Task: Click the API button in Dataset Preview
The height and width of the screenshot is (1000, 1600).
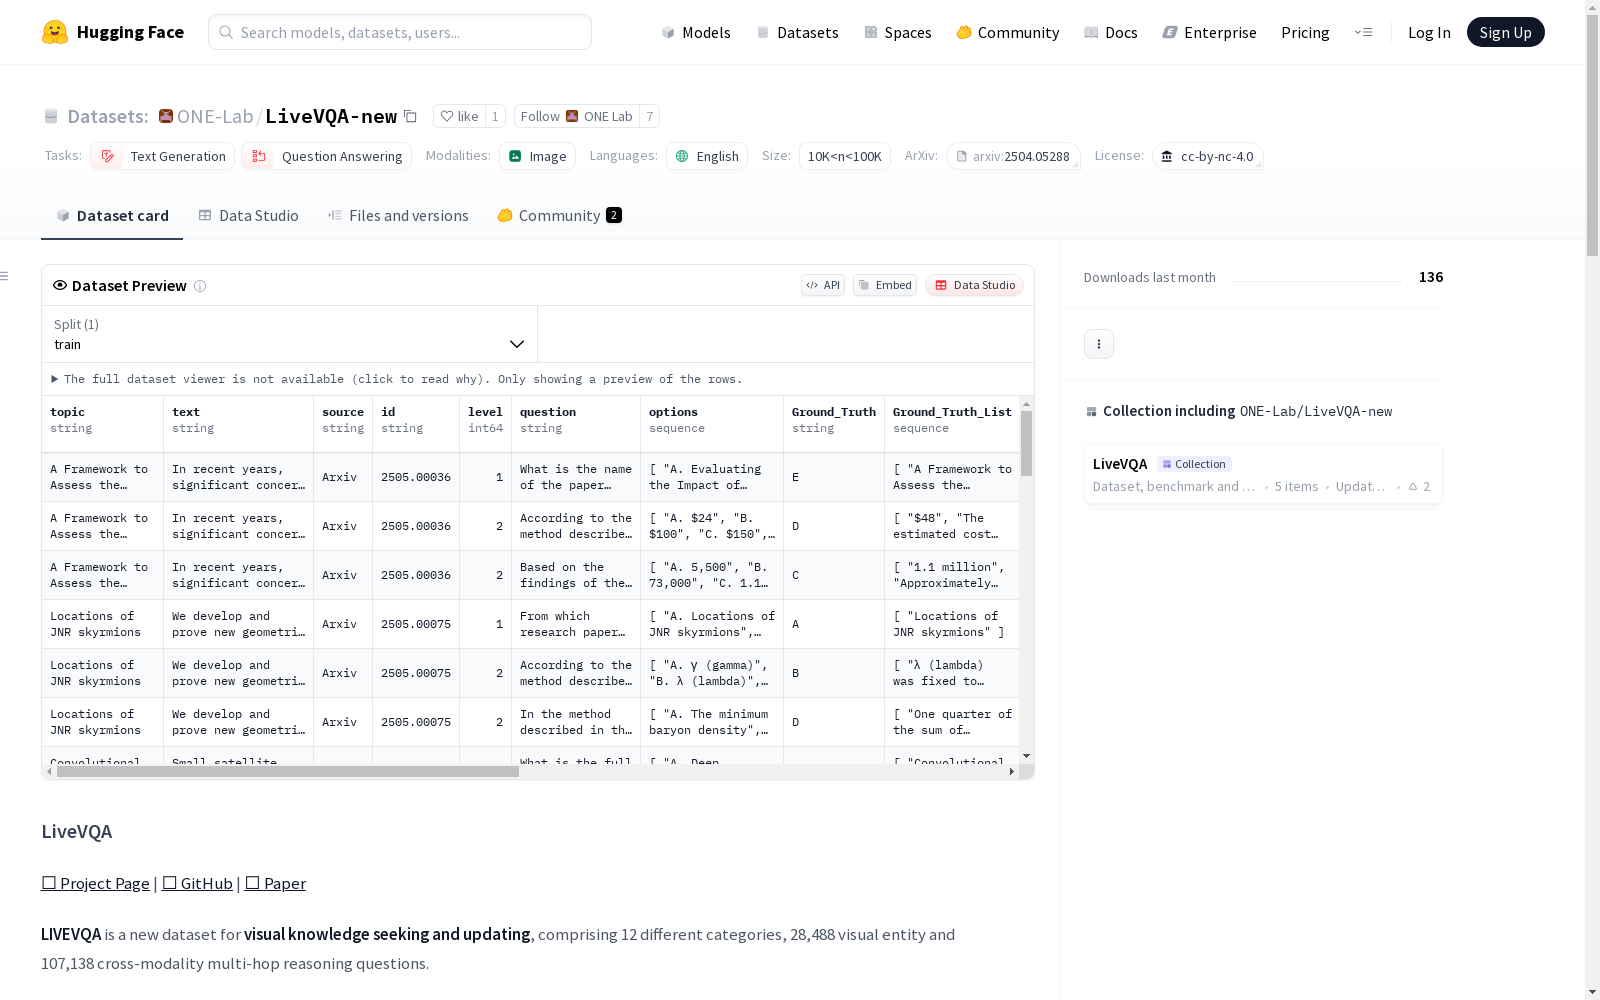Action: coord(823,285)
